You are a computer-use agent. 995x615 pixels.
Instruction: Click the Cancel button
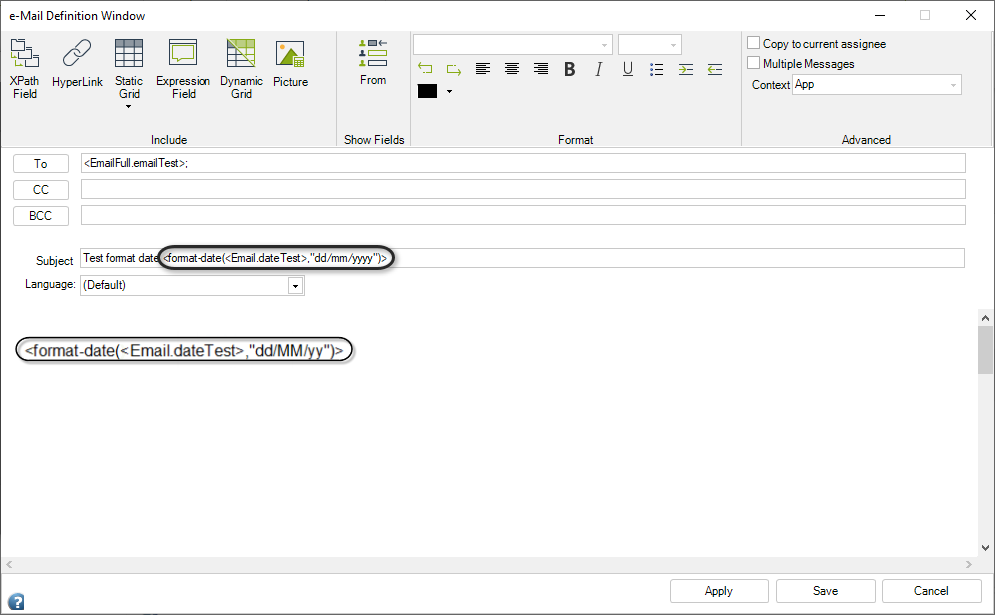931,591
